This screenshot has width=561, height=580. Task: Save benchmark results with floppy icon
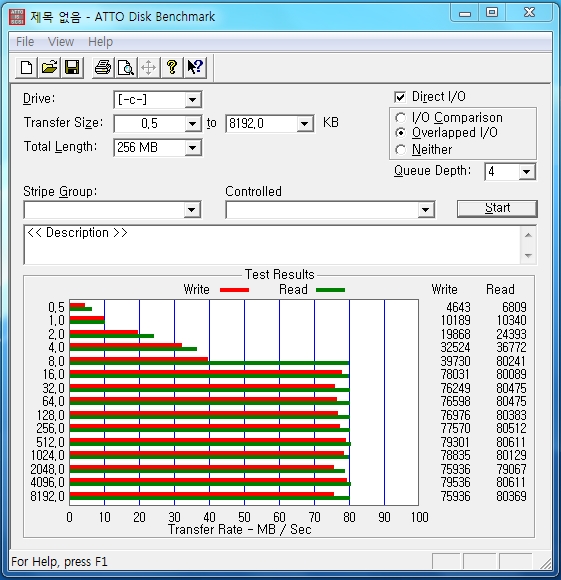pyautogui.click(x=72, y=68)
